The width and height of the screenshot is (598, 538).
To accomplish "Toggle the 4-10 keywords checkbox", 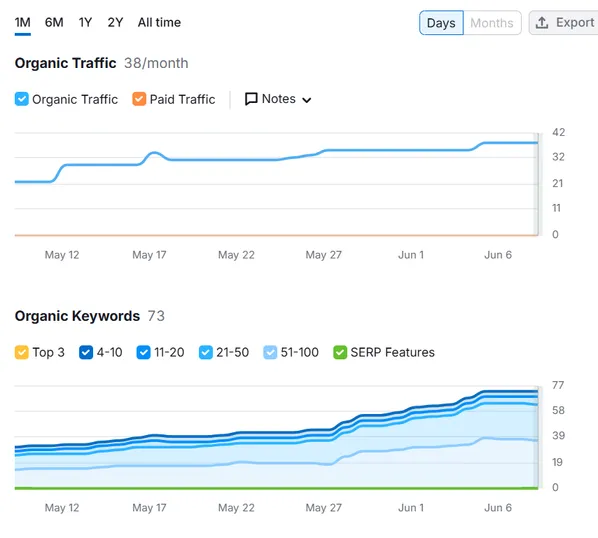I will pos(86,352).
